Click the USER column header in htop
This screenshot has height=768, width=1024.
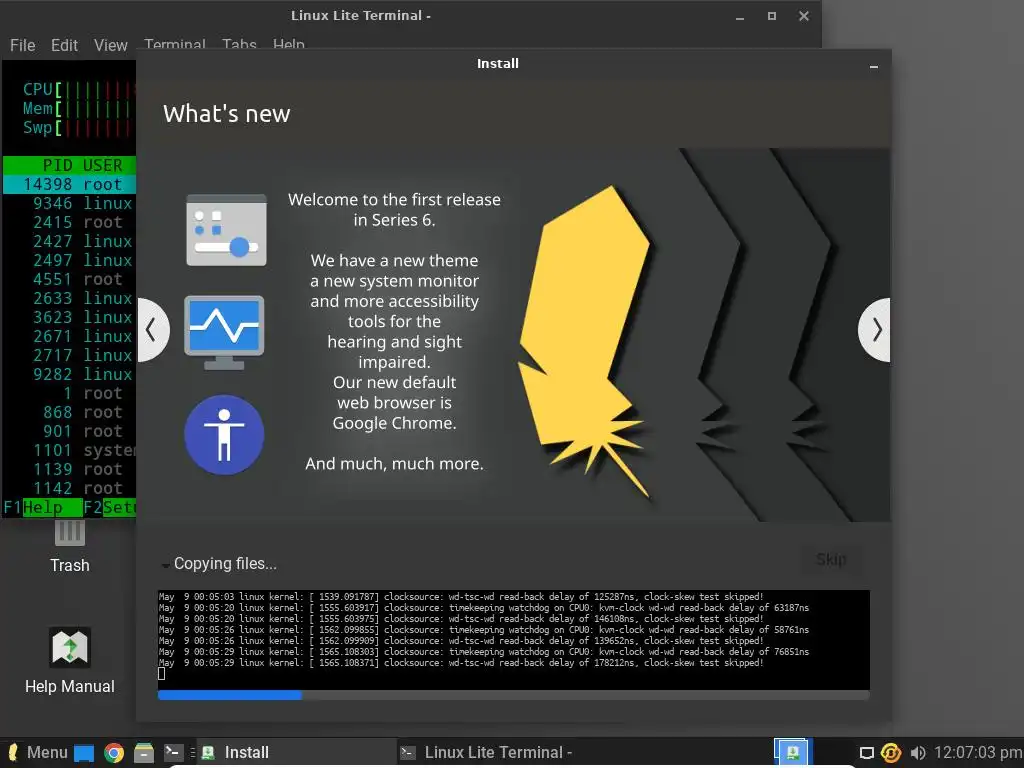coord(103,165)
